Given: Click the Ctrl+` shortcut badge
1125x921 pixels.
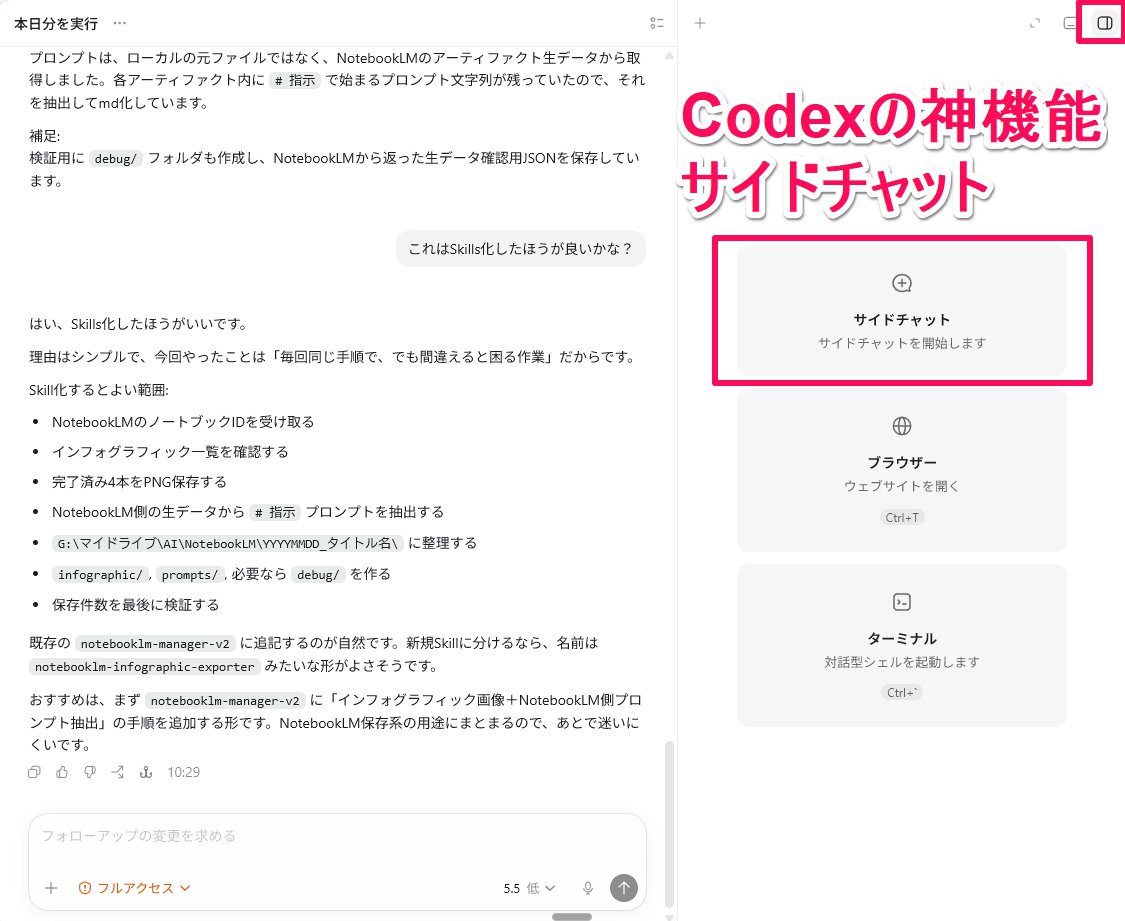Looking at the screenshot, I should coord(902,692).
